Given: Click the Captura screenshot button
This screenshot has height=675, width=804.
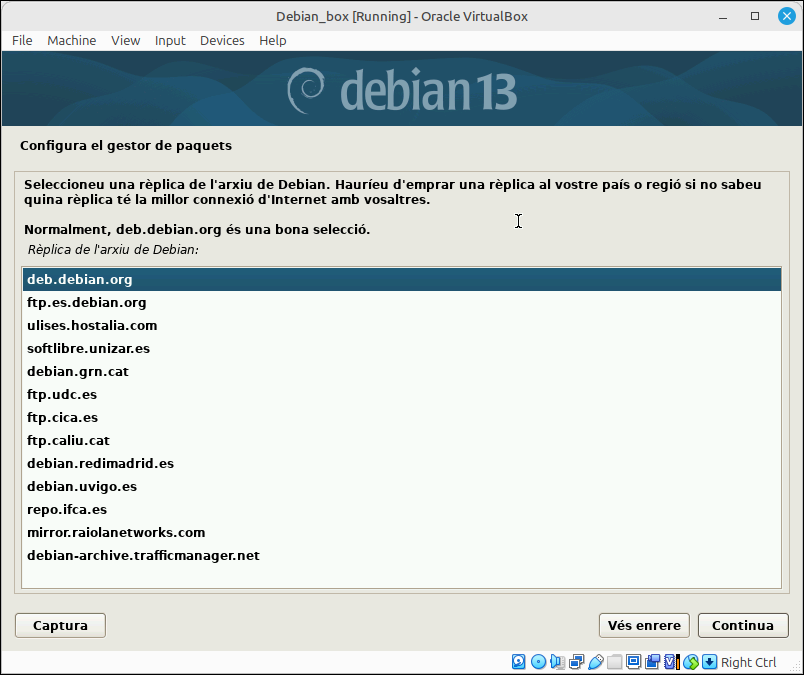Looking at the screenshot, I should (x=61, y=626).
